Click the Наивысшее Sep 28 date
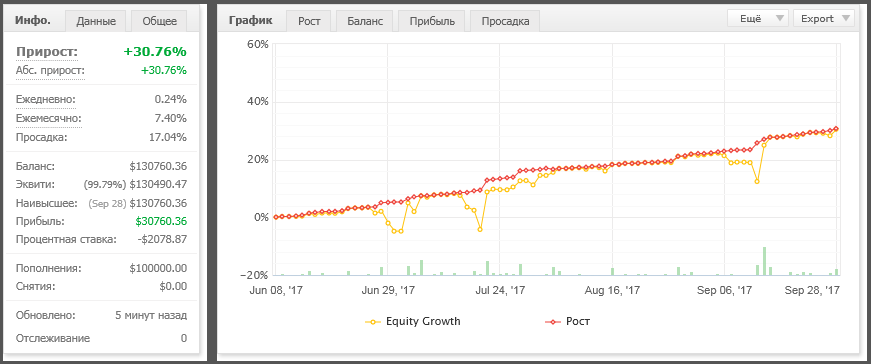The image size is (871, 364). pos(107,203)
